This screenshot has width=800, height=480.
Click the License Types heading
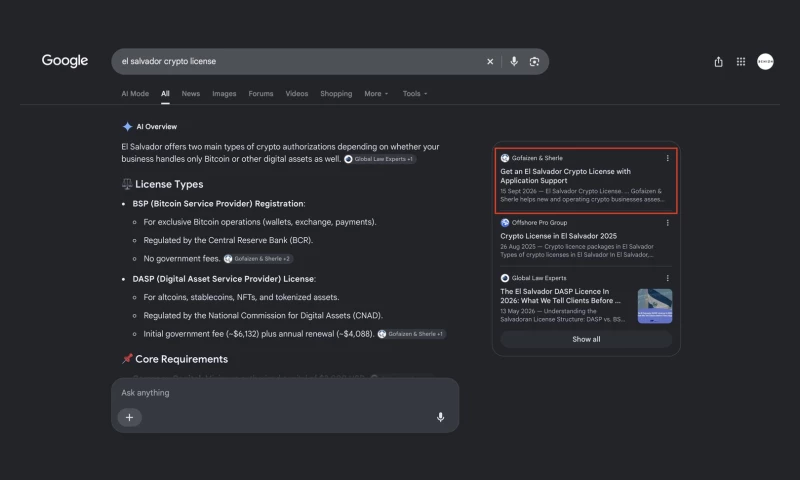pos(169,184)
